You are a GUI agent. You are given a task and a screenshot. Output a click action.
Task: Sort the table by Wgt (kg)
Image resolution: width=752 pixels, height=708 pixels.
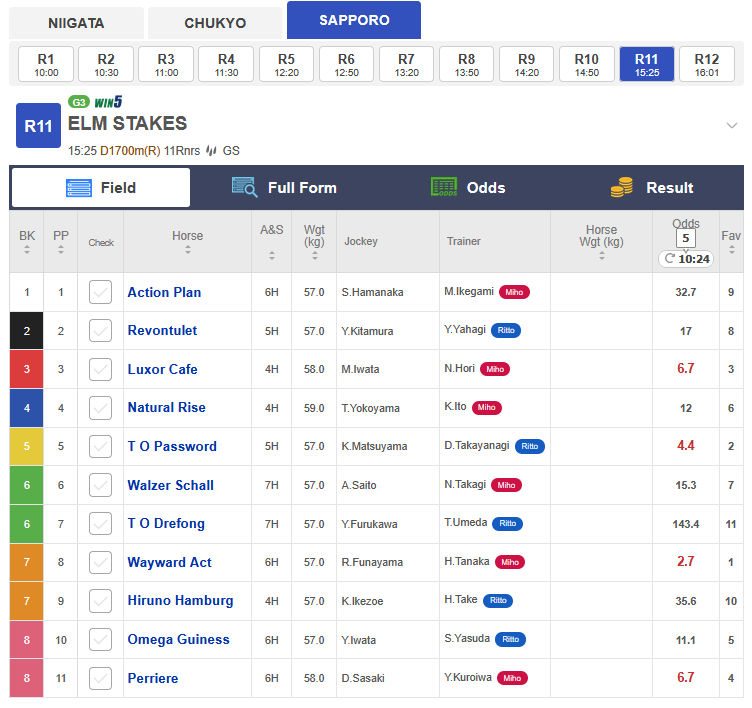pos(315,256)
